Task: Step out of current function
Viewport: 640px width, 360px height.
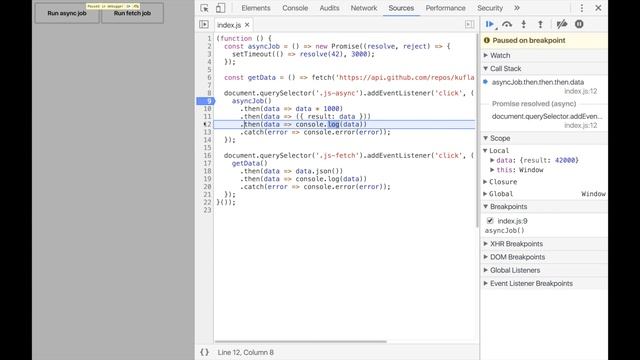Action: point(540,24)
